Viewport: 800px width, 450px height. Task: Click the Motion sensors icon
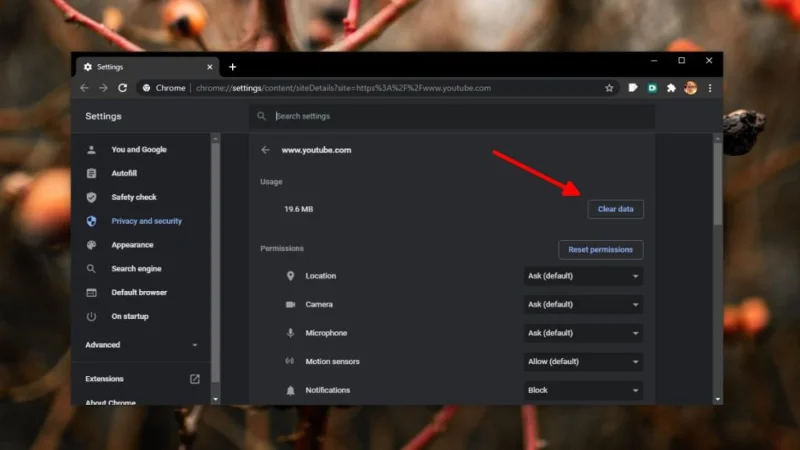pos(290,361)
